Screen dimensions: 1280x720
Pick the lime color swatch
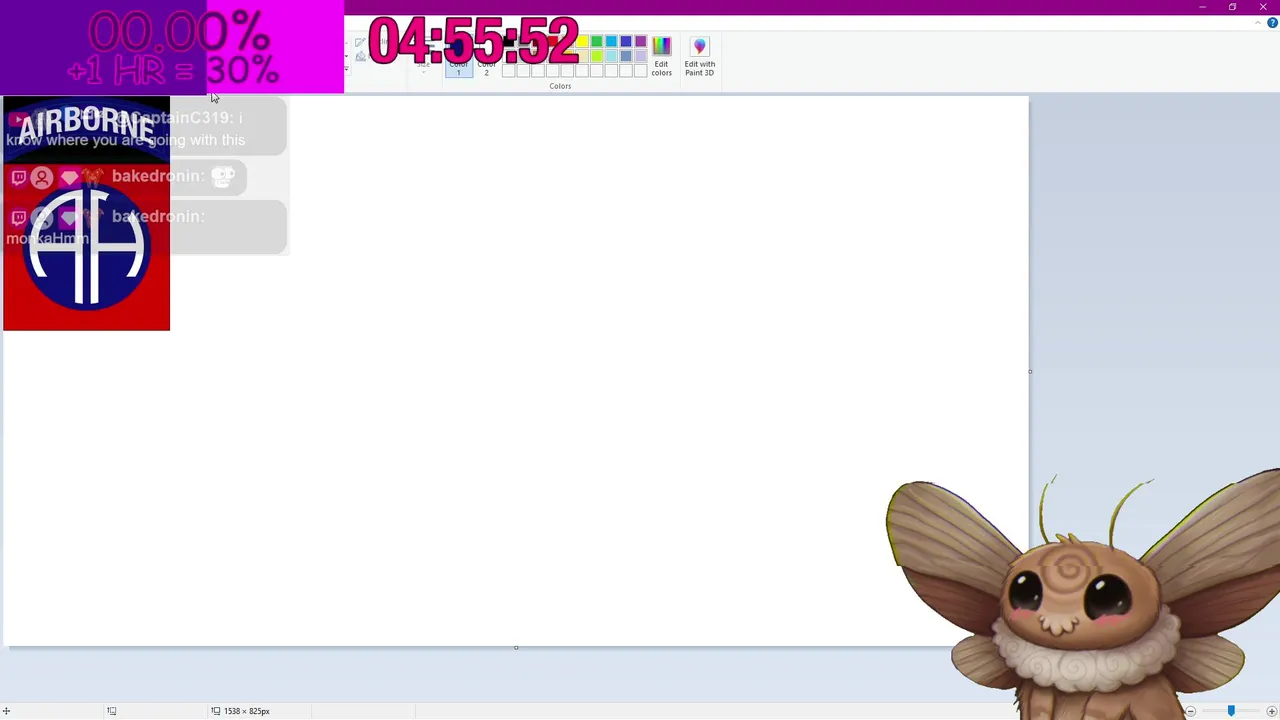click(x=597, y=56)
